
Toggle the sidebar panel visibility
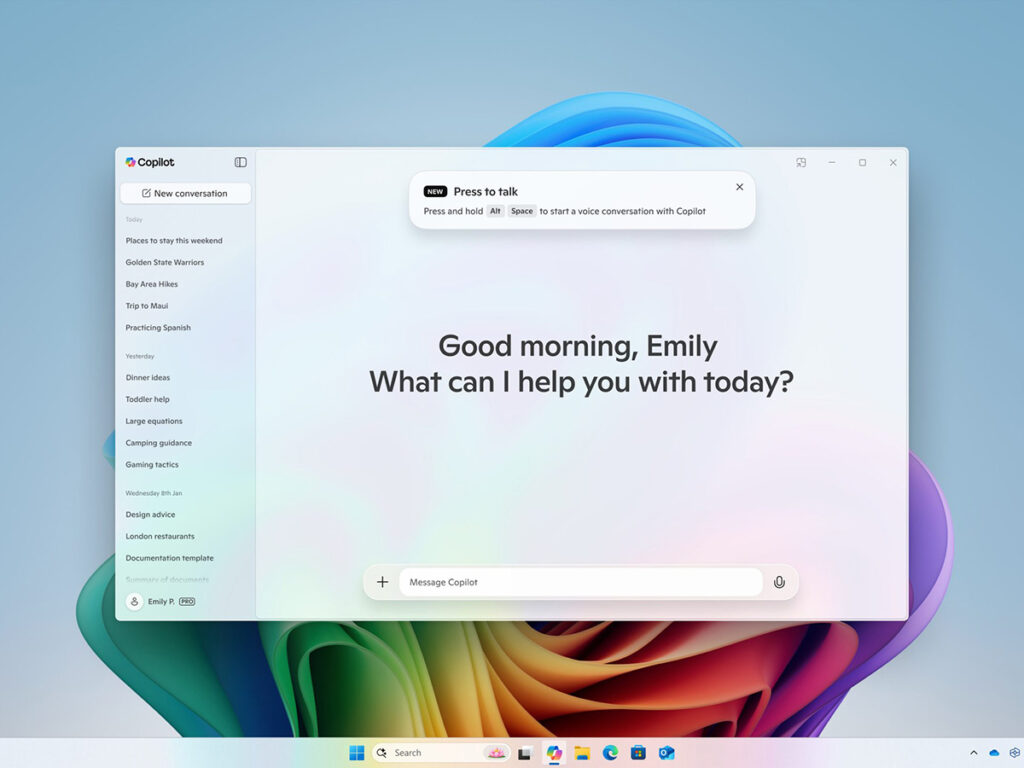[240, 162]
